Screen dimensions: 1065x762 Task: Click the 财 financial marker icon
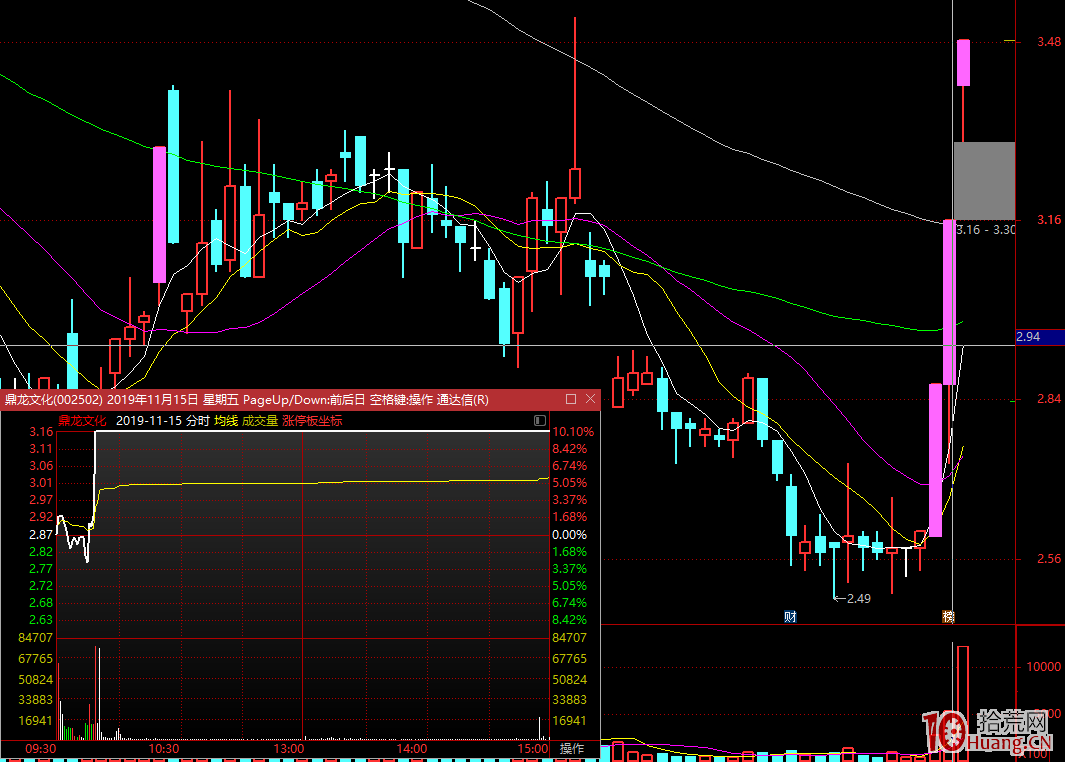point(790,617)
